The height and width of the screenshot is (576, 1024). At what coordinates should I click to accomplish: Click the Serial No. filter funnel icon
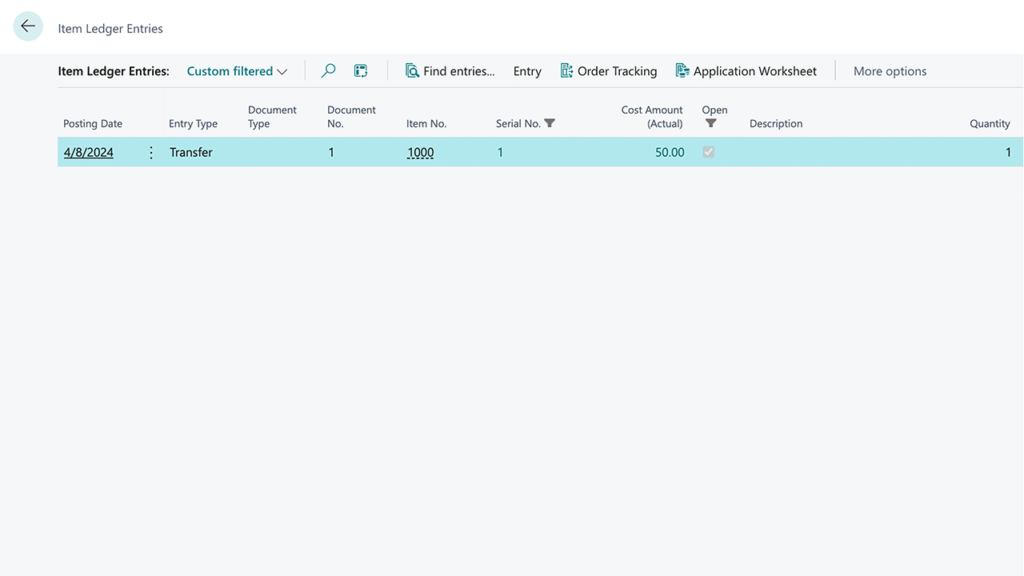(x=550, y=123)
